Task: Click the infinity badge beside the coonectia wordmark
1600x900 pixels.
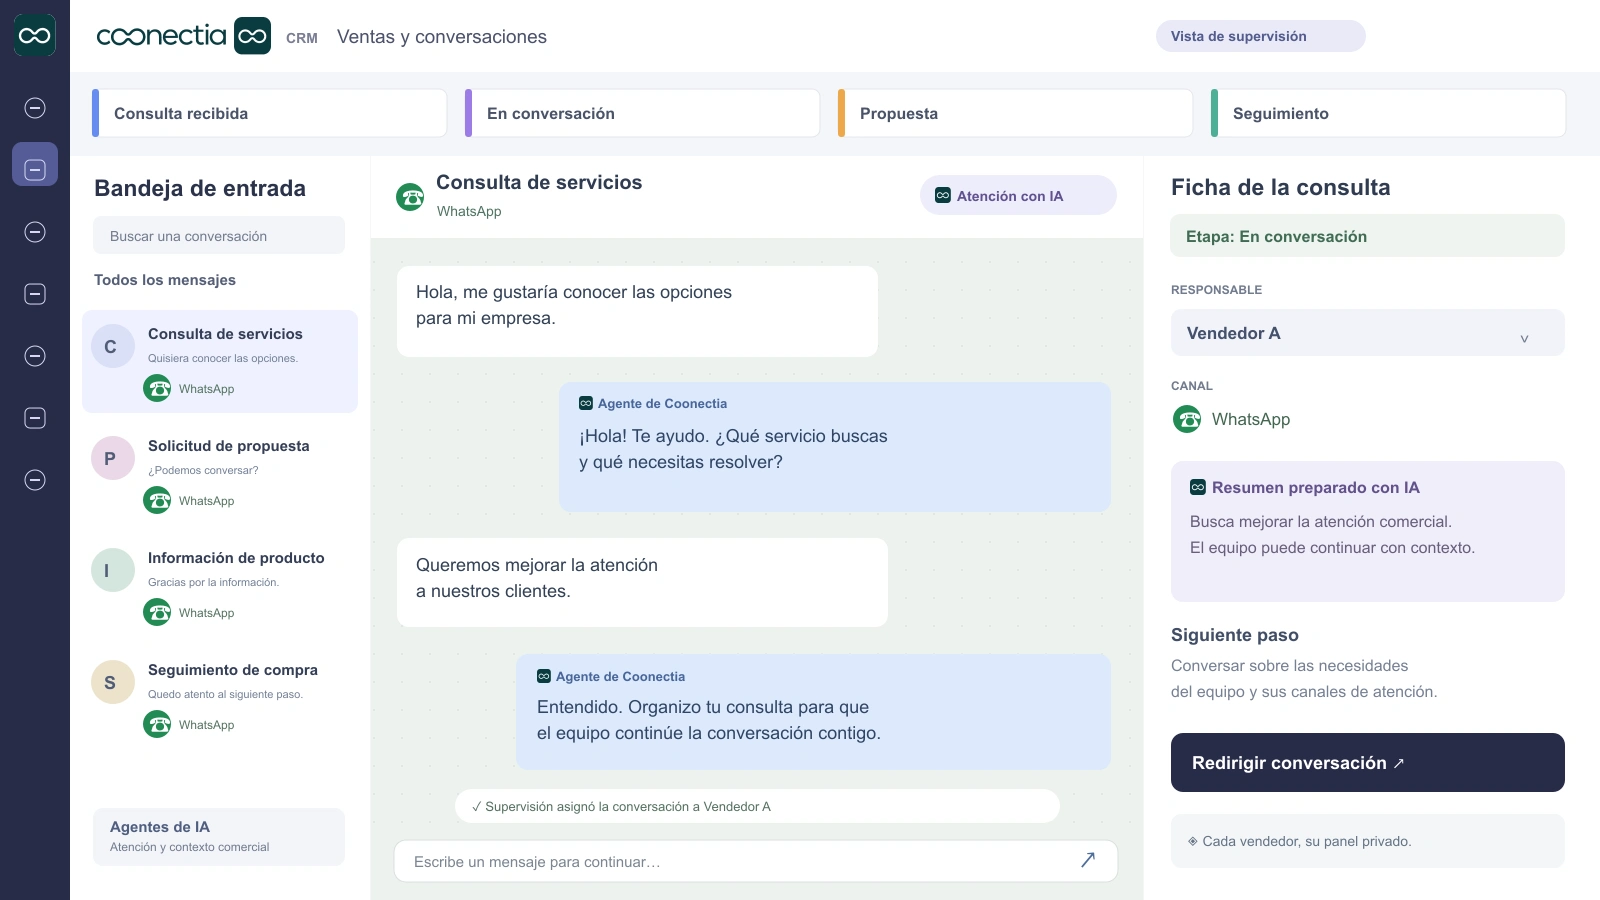Action: [252, 36]
